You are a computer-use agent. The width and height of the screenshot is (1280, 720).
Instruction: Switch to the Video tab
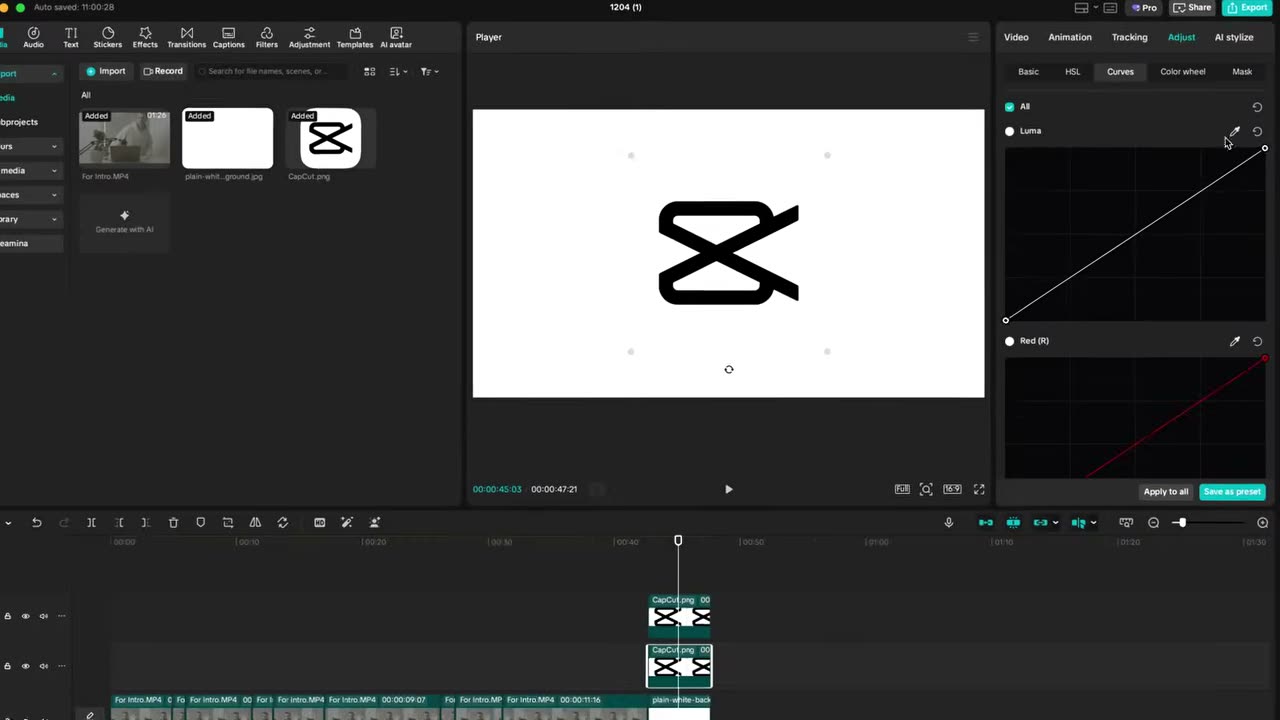(x=1016, y=37)
